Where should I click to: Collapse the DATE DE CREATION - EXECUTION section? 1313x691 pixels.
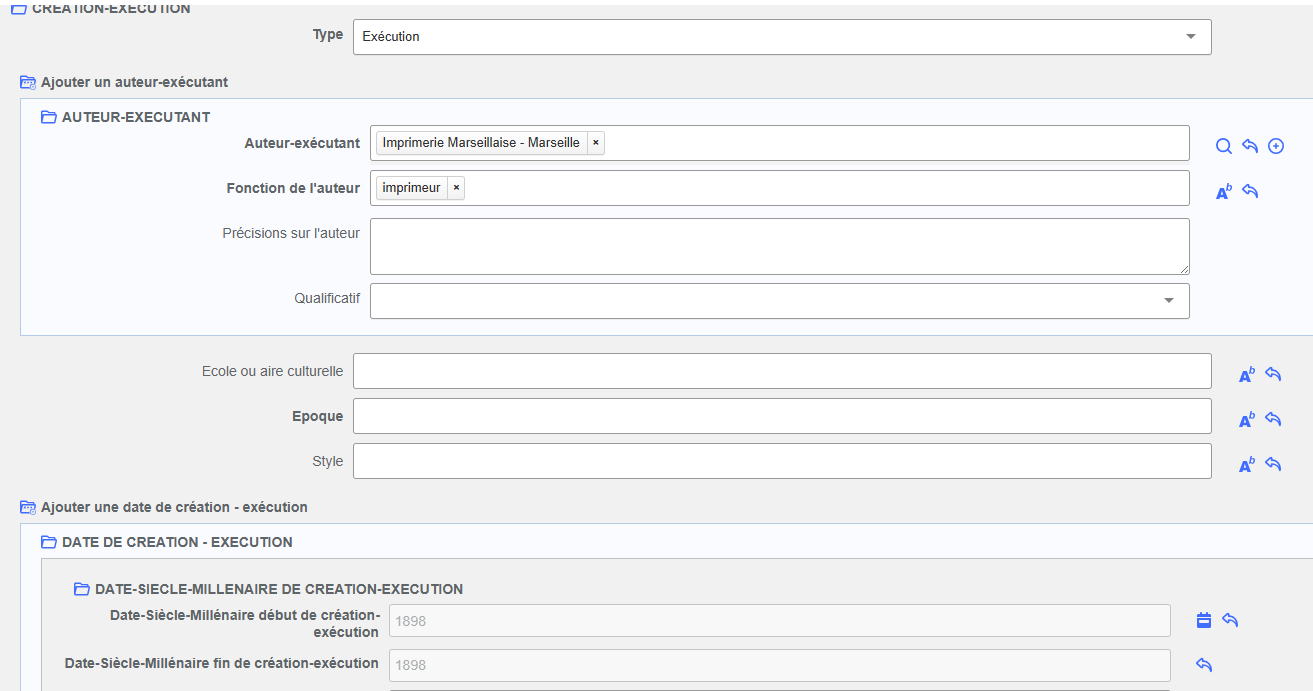(48, 542)
